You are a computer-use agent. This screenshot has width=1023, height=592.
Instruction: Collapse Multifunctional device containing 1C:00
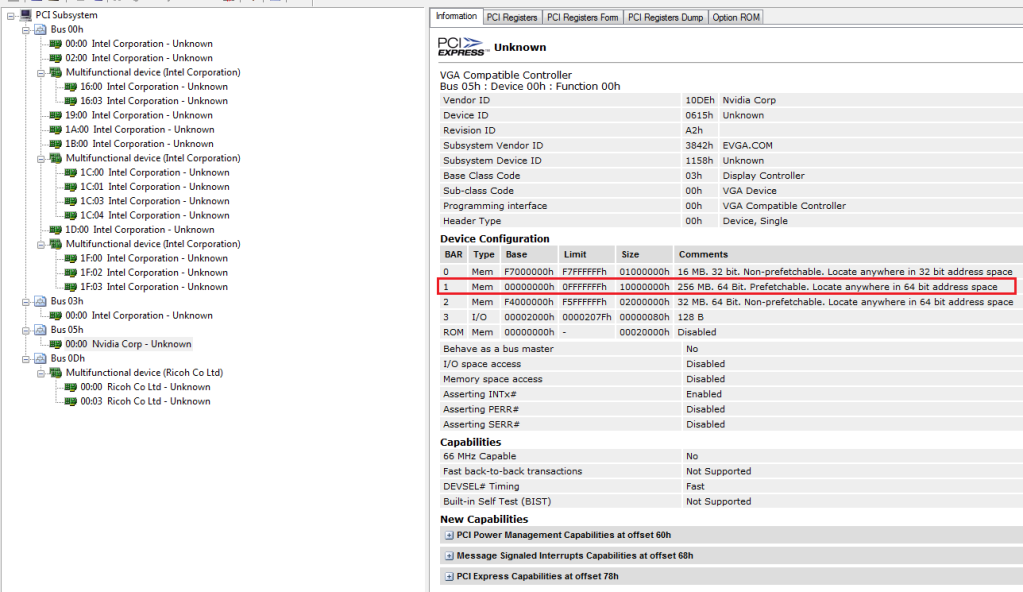point(41,159)
